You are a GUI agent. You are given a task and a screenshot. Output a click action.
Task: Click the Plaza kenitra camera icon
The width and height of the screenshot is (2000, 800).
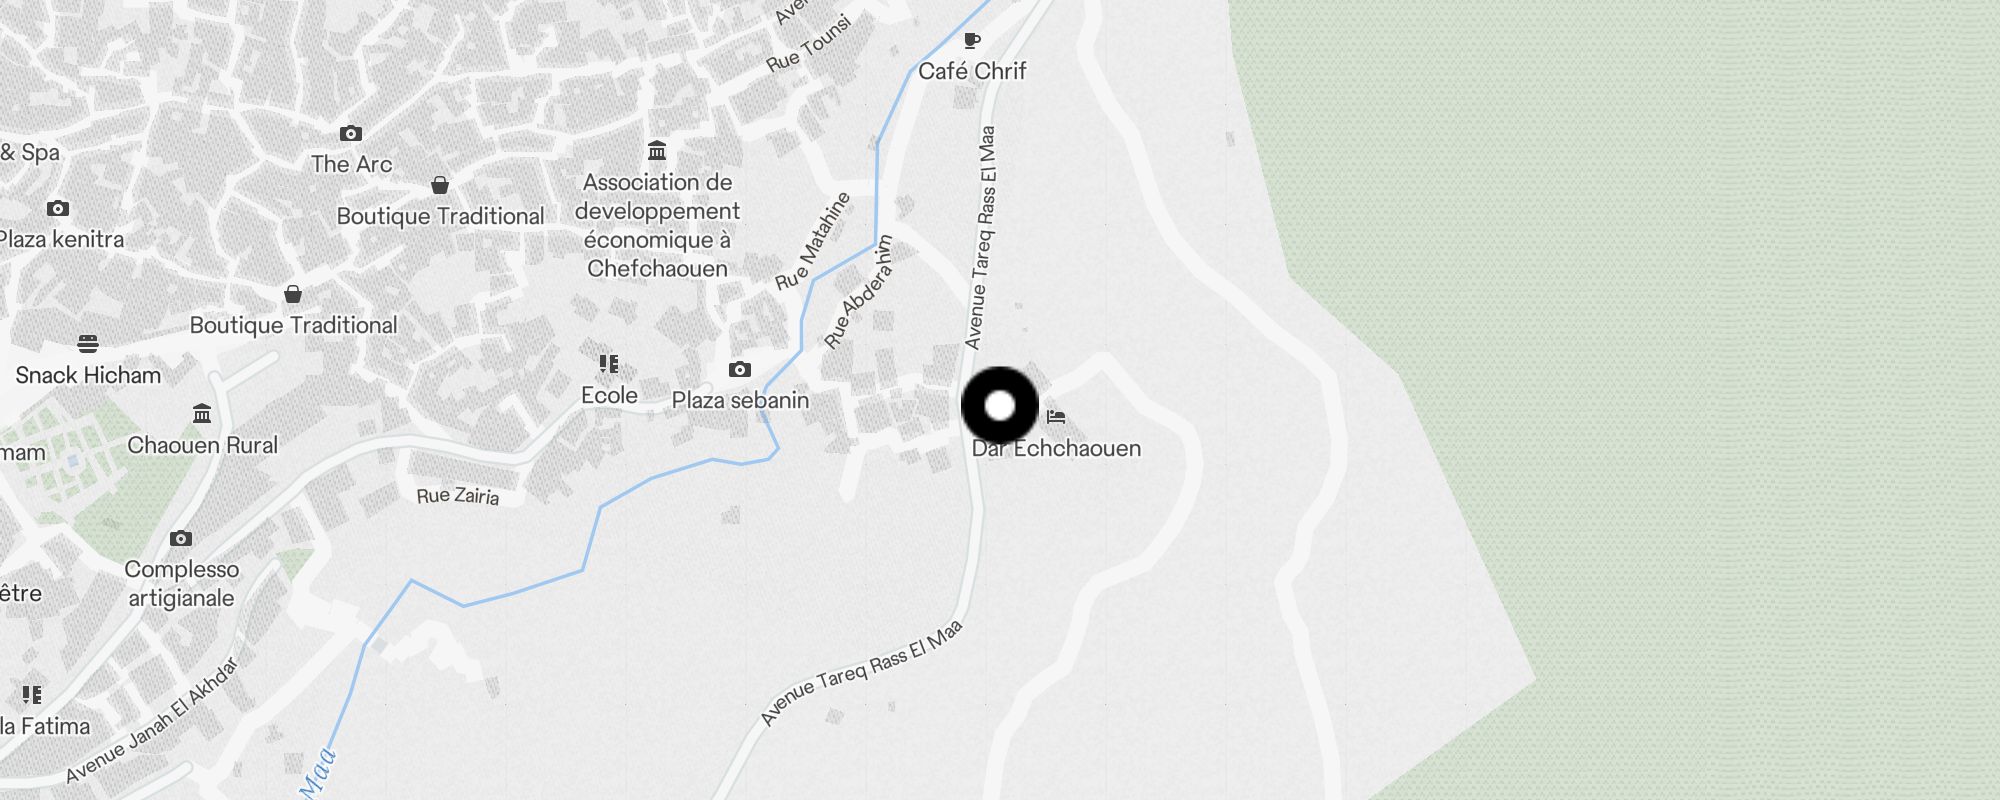(x=58, y=208)
